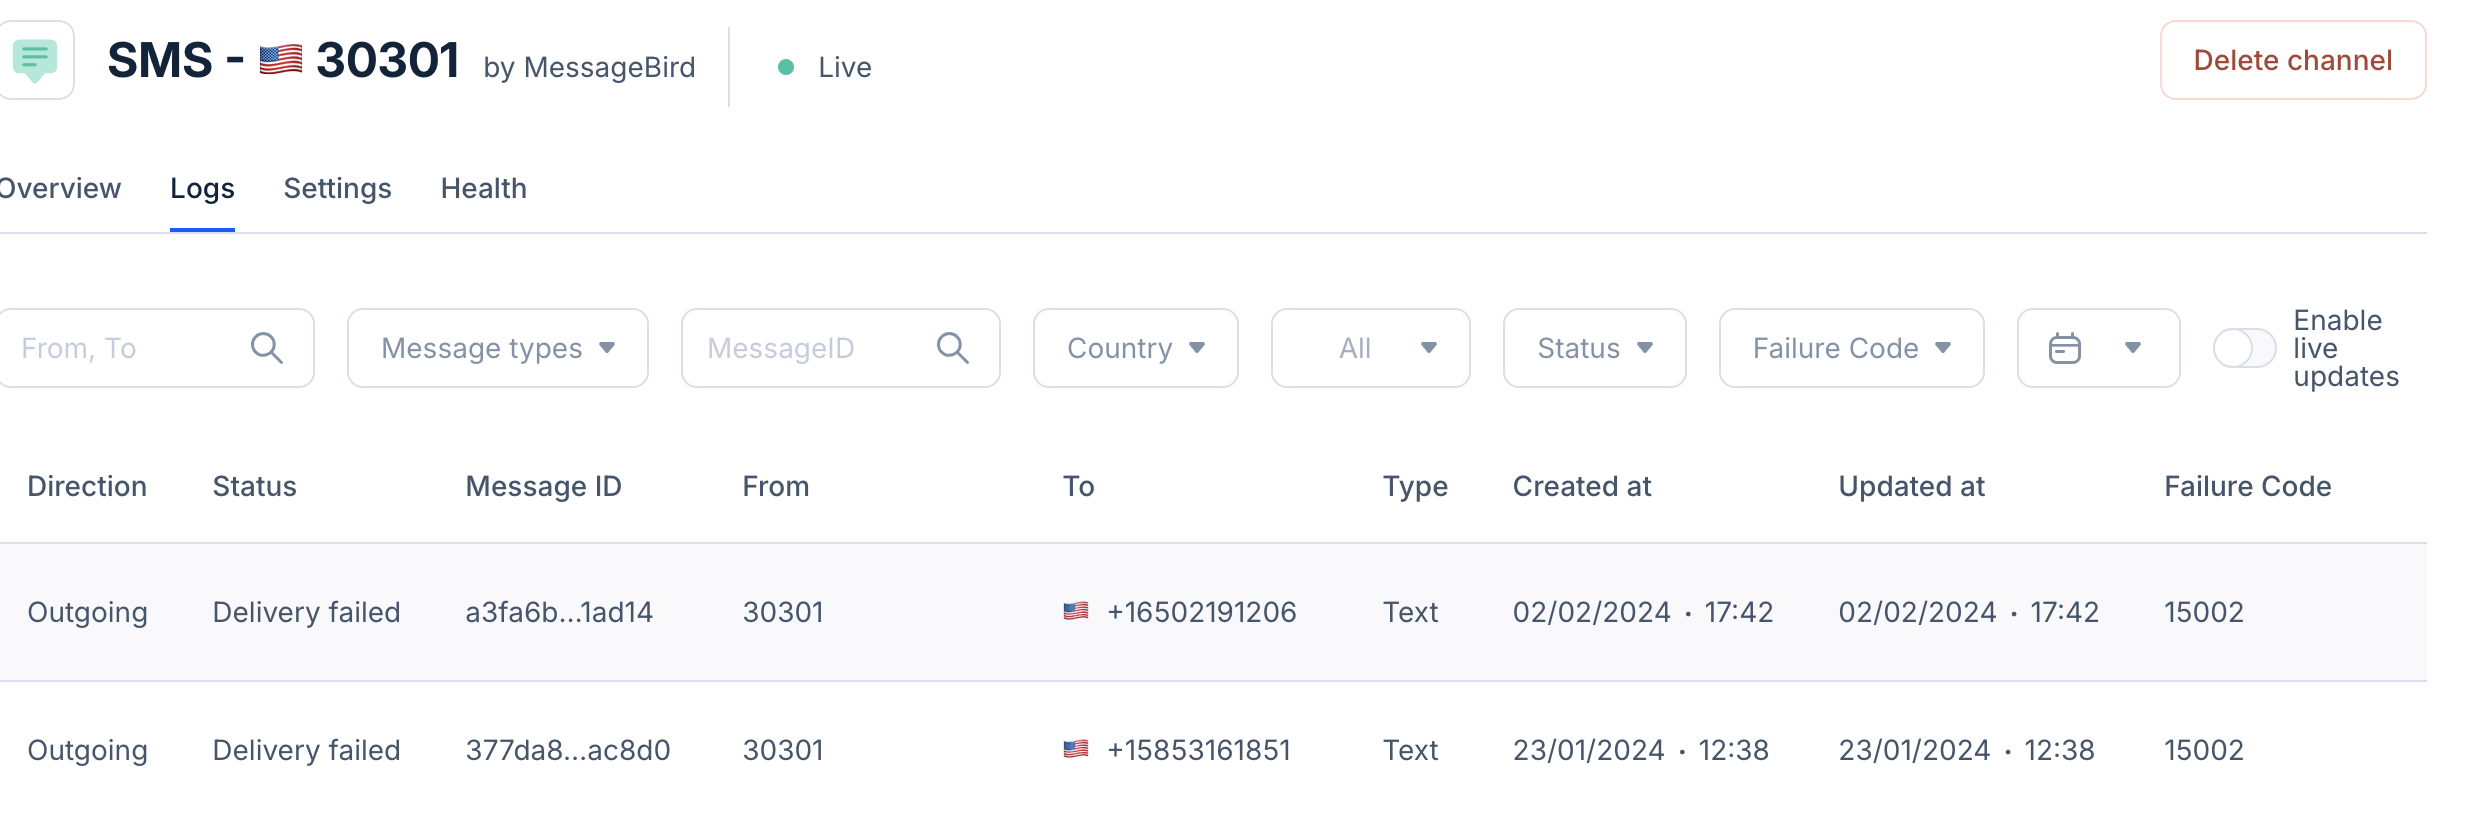Open the All filter dropdown
The height and width of the screenshot is (818, 2484).
coord(1370,348)
